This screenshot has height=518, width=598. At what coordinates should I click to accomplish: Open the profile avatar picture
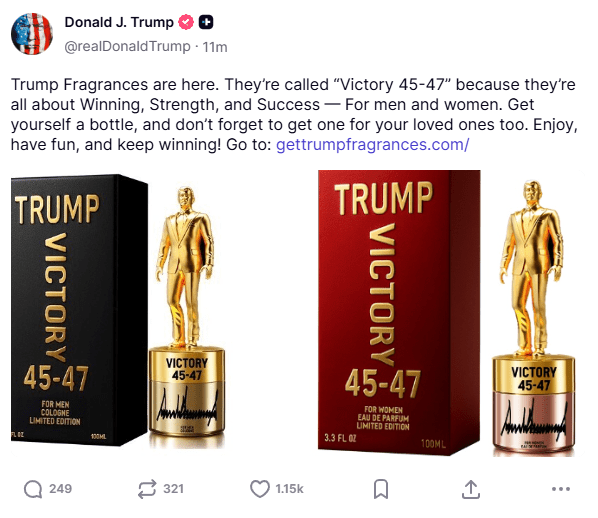coord(32,34)
